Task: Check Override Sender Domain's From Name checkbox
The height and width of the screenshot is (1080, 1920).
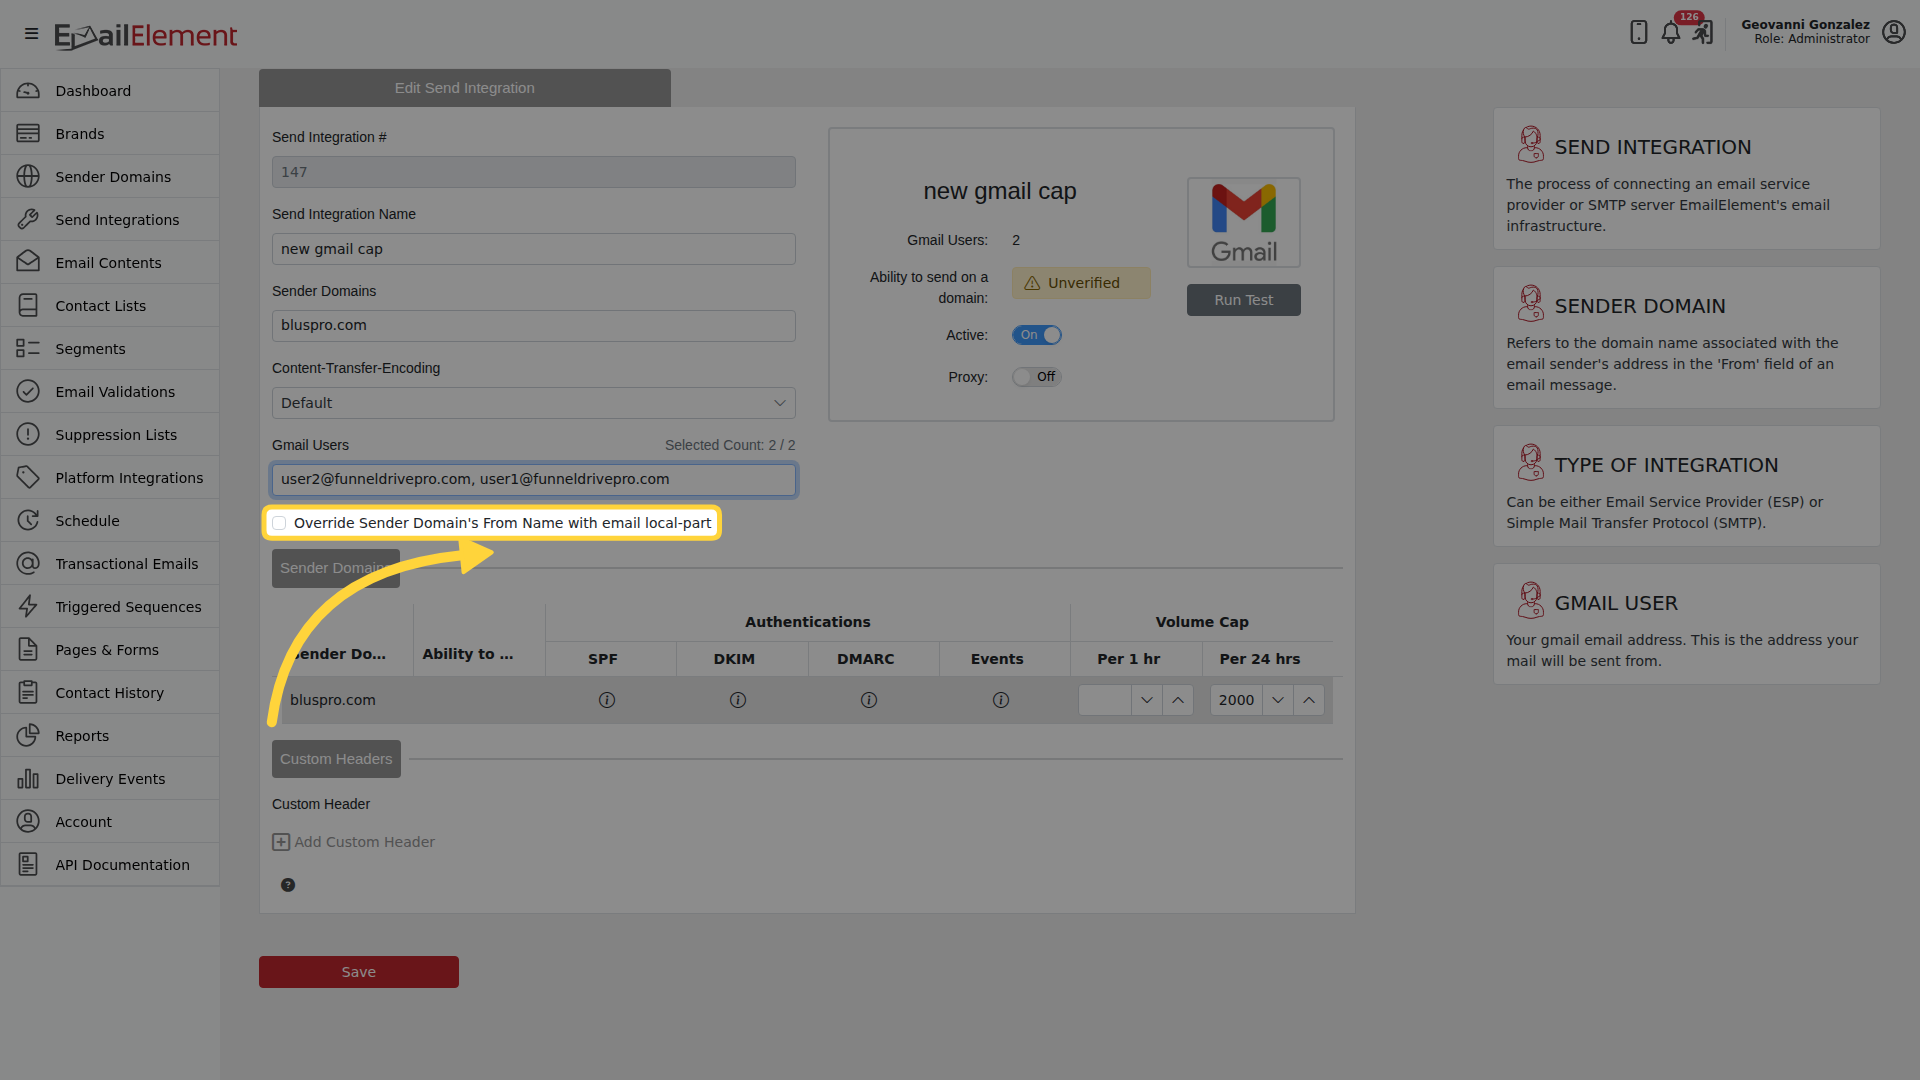Action: 279,523
